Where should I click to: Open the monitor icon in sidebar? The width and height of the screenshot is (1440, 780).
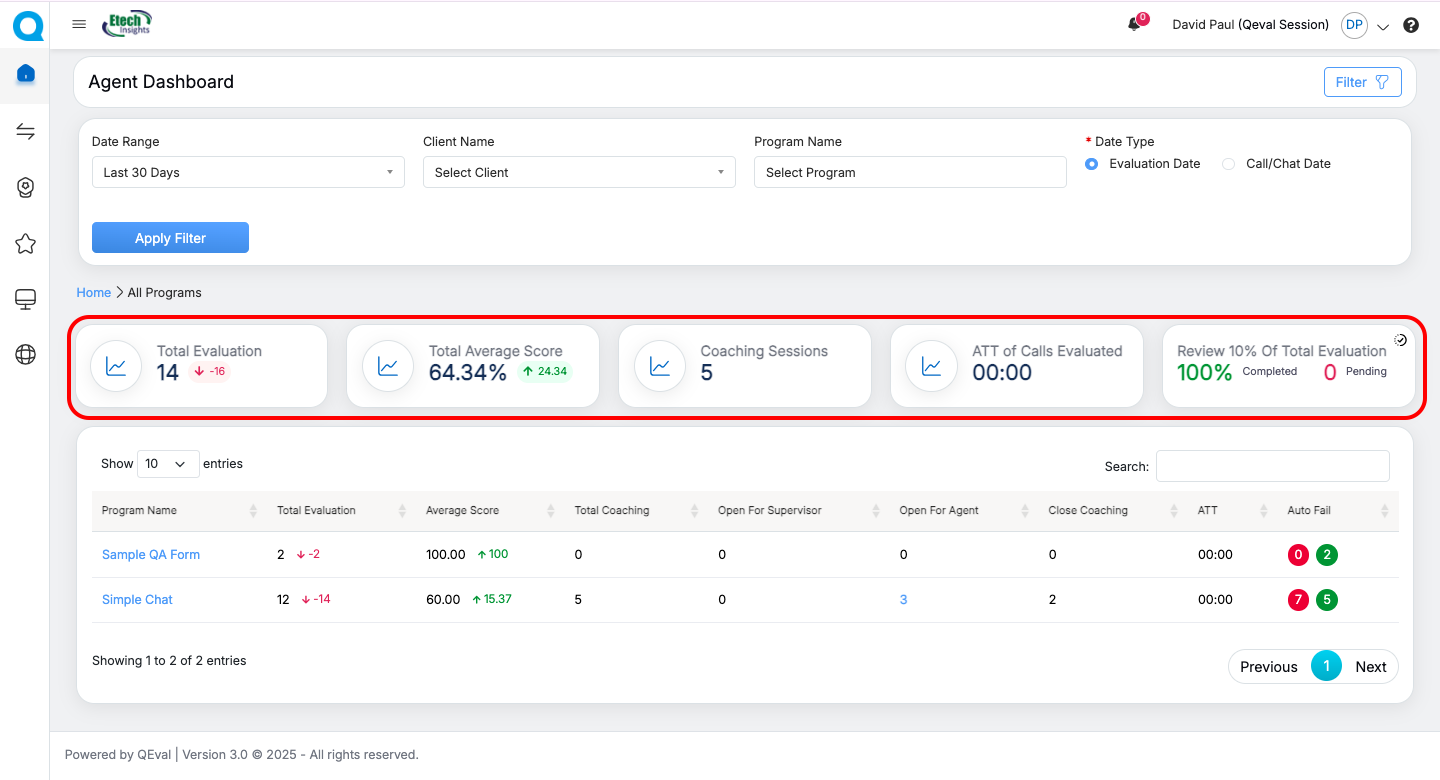click(26, 299)
